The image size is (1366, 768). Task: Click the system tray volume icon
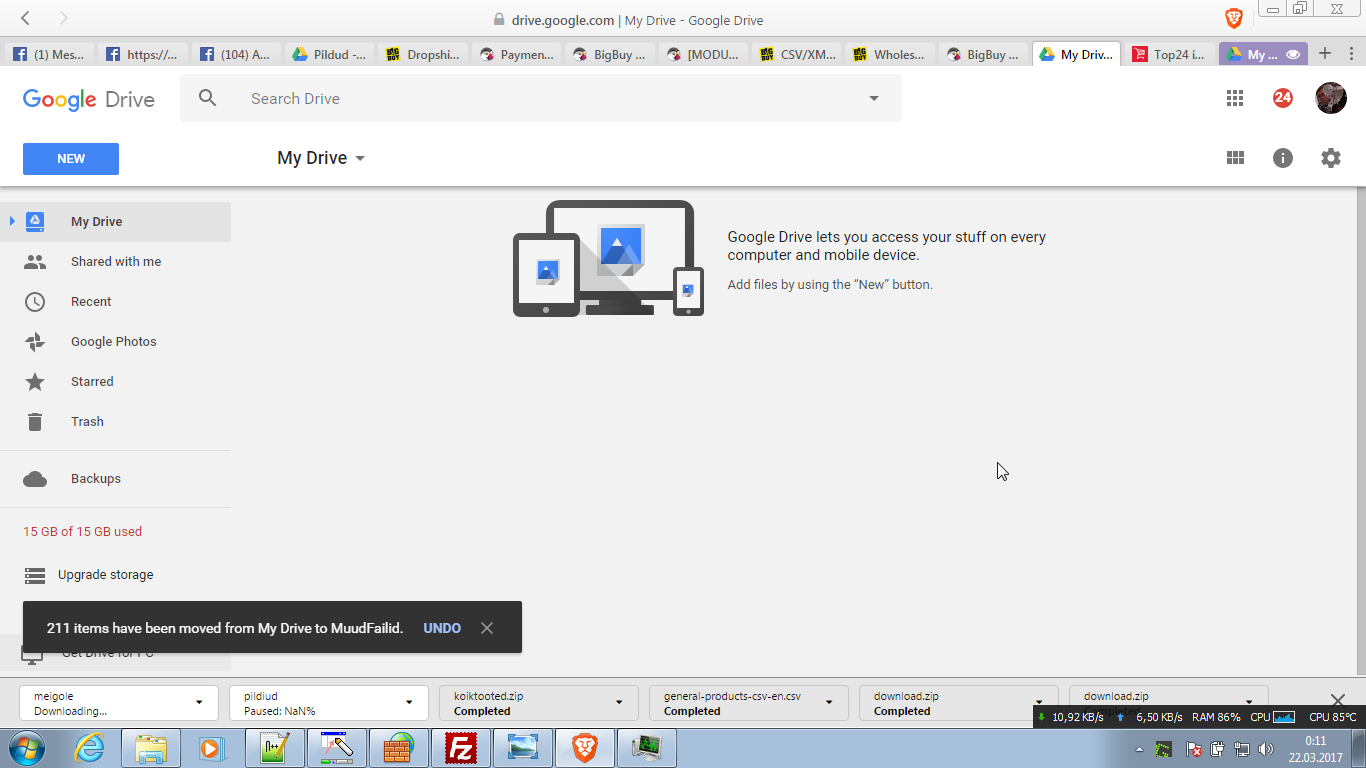[x=1266, y=749]
